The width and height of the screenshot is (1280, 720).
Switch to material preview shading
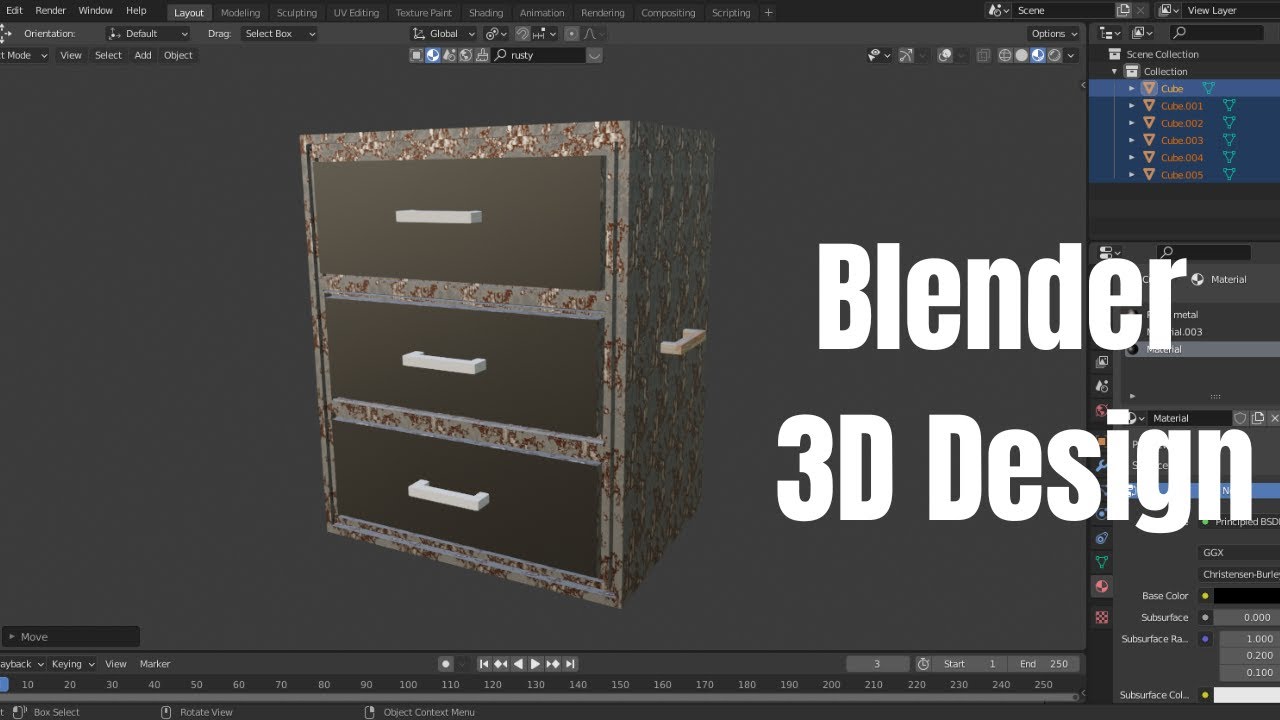[x=1038, y=55]
